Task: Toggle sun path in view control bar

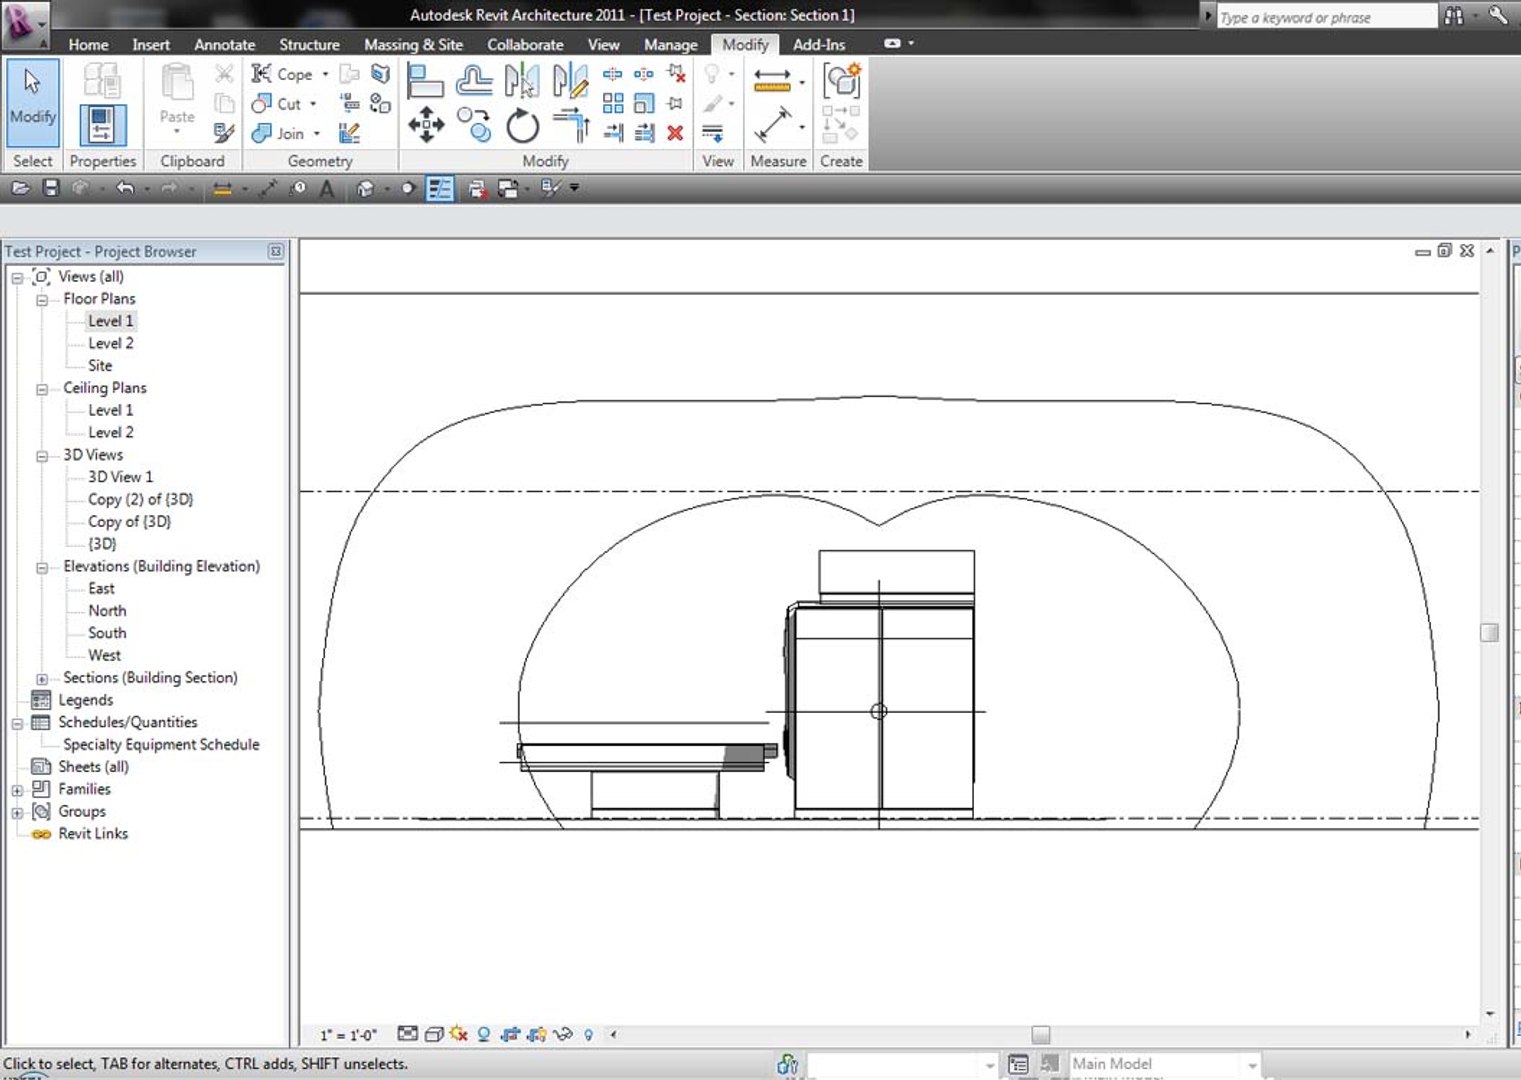Action: [x=458, y=1034]
